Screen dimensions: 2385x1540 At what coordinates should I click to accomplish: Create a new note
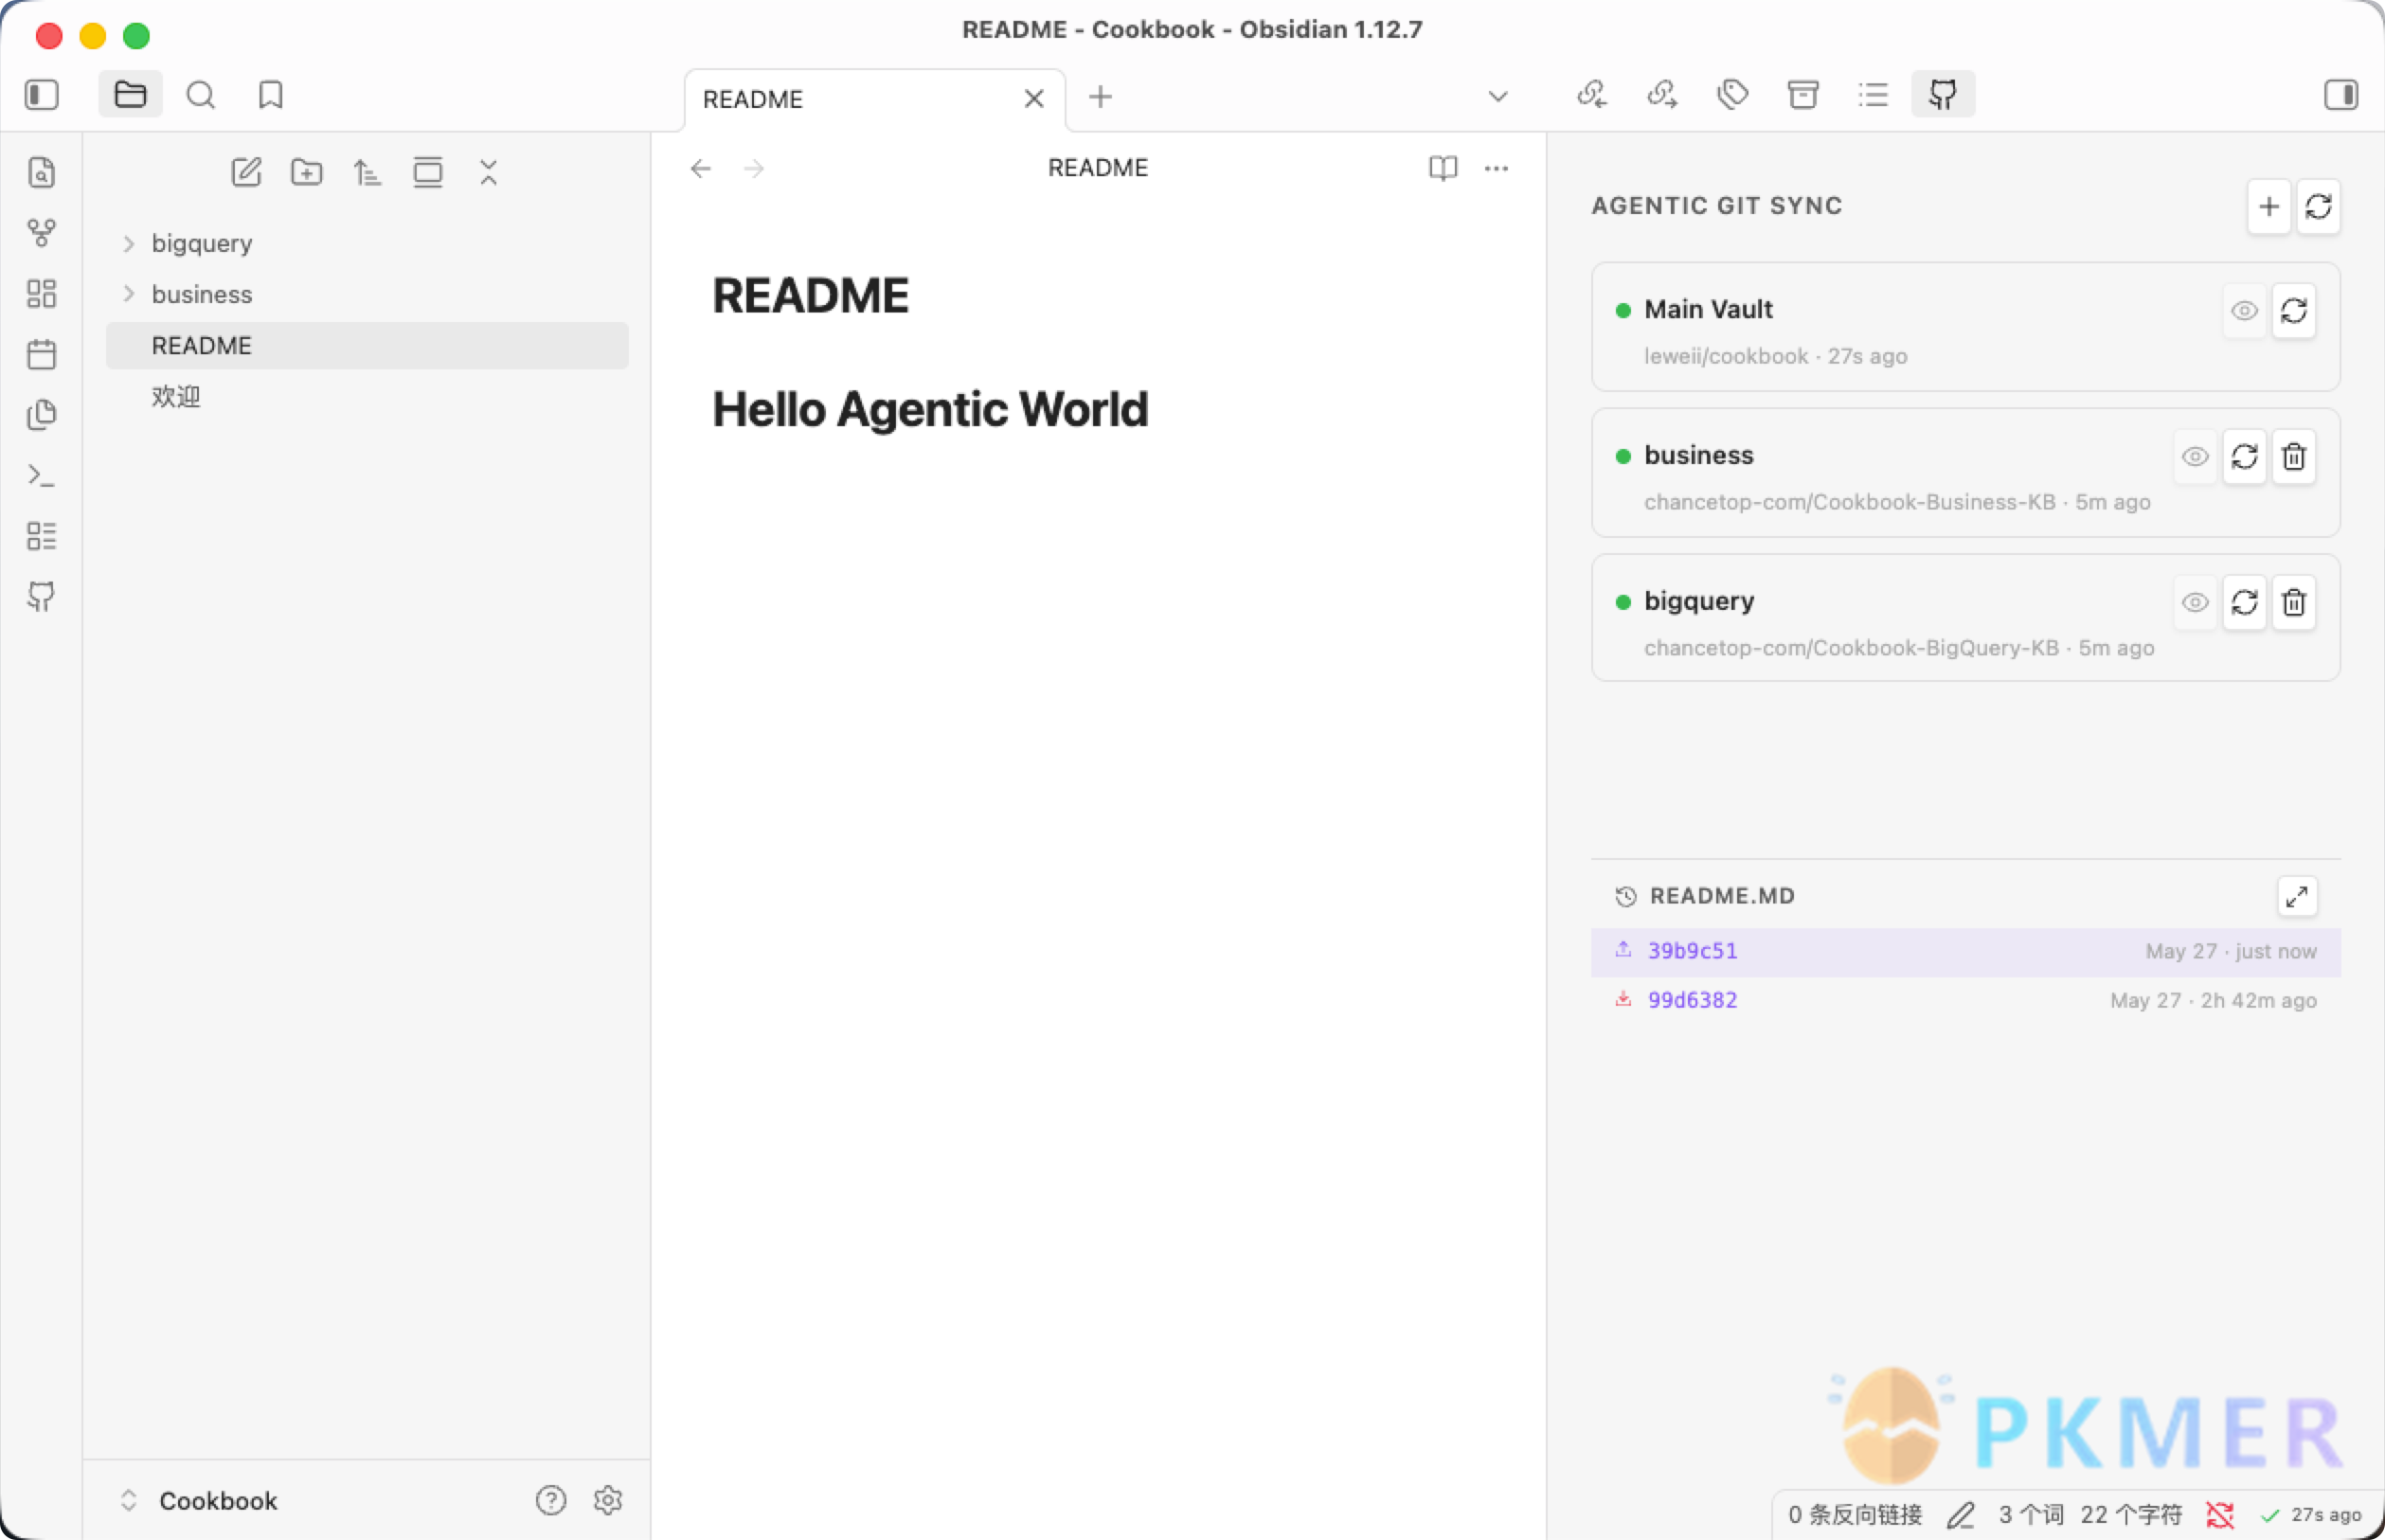click(246, 172)
